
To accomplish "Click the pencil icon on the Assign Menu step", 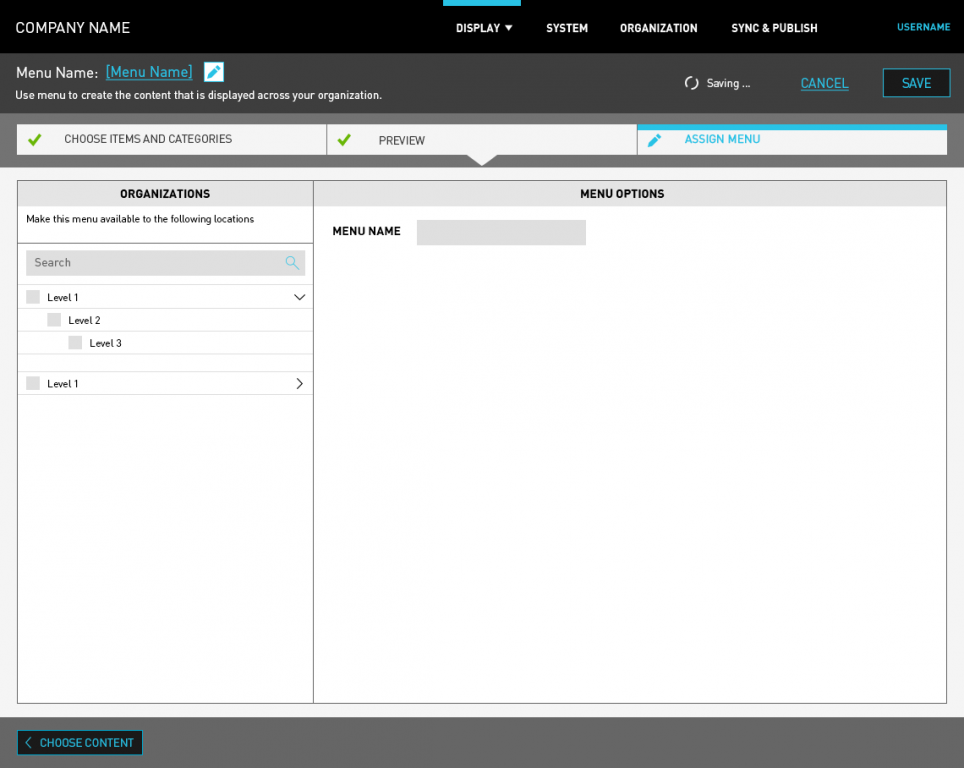I will pos(654,140).
